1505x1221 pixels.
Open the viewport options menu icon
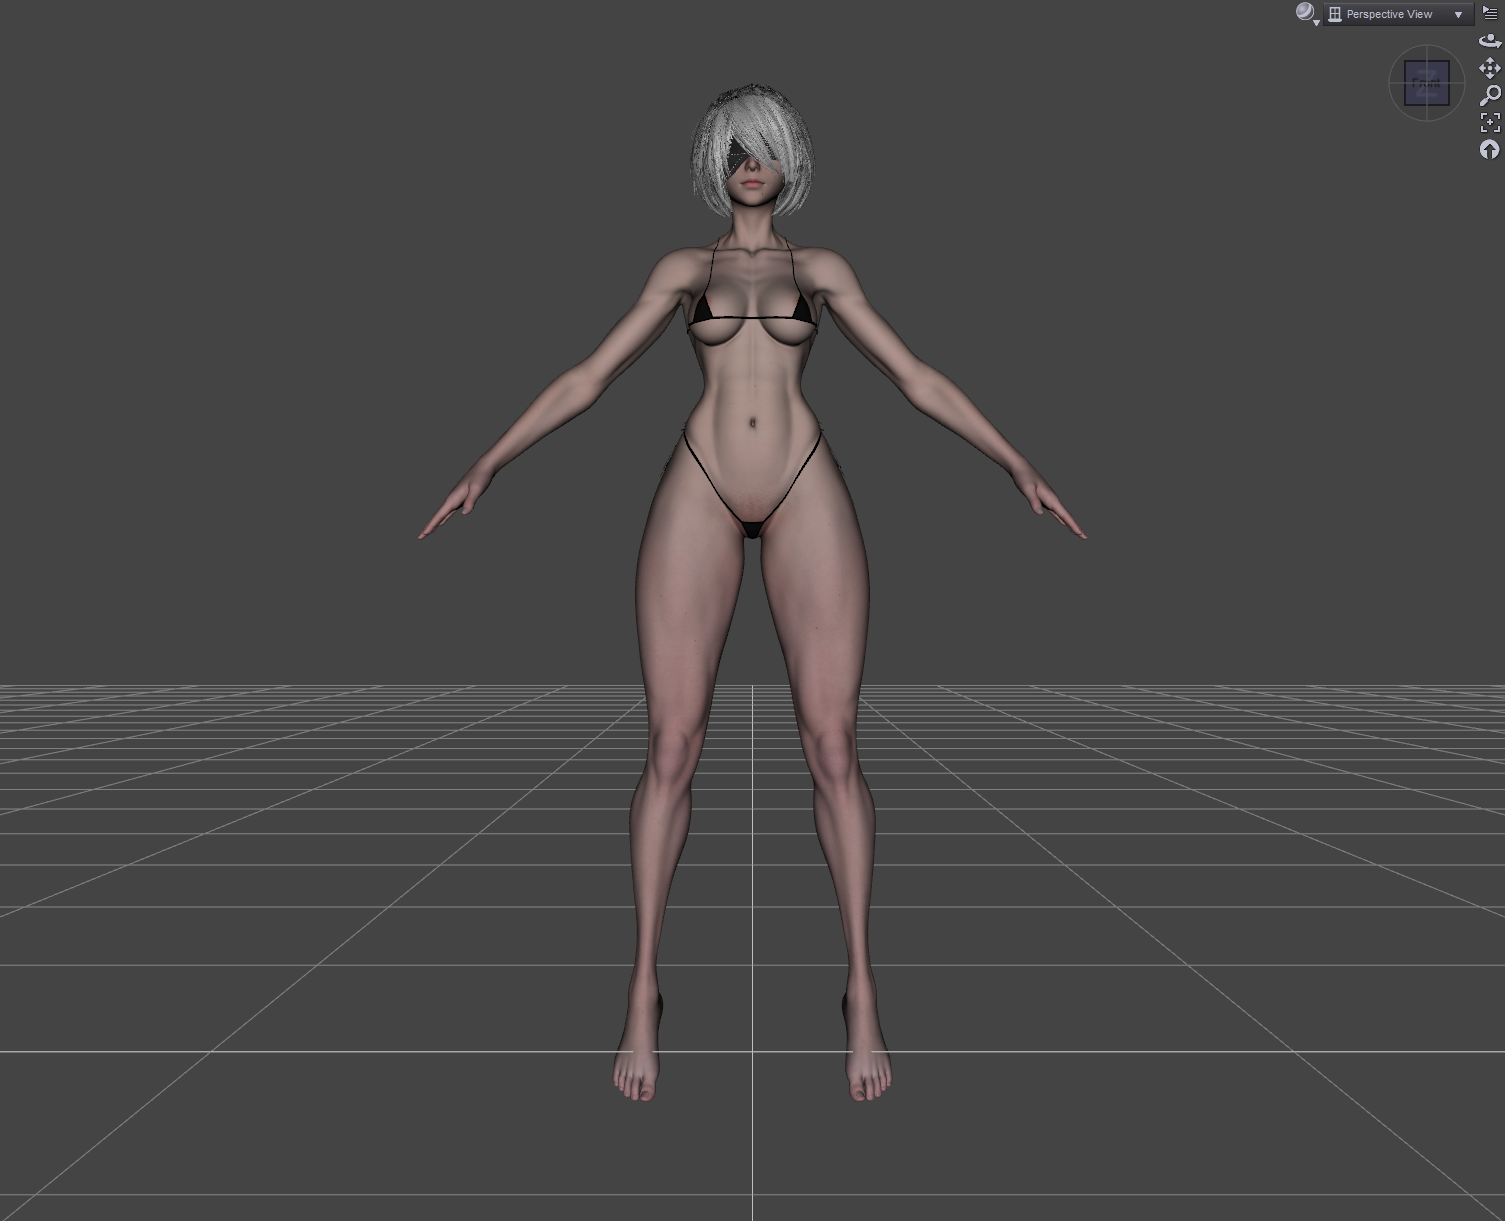(x=1490, y=13)
